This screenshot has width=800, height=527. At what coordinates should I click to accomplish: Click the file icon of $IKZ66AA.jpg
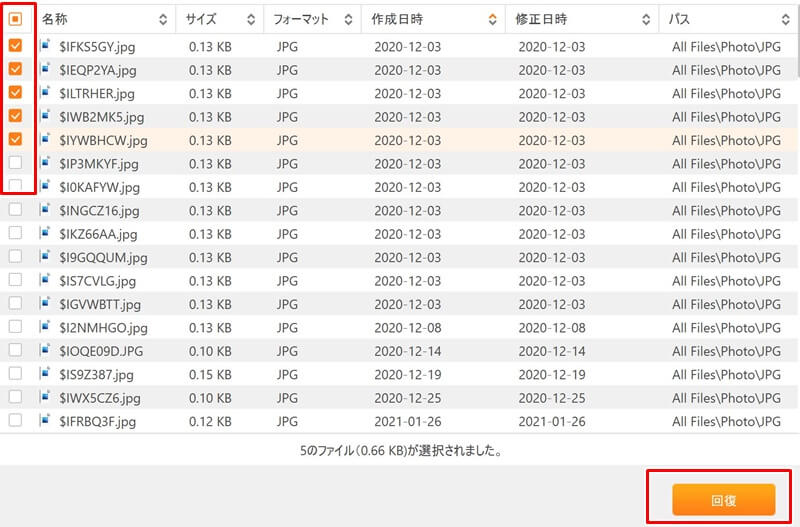point(46,233)
